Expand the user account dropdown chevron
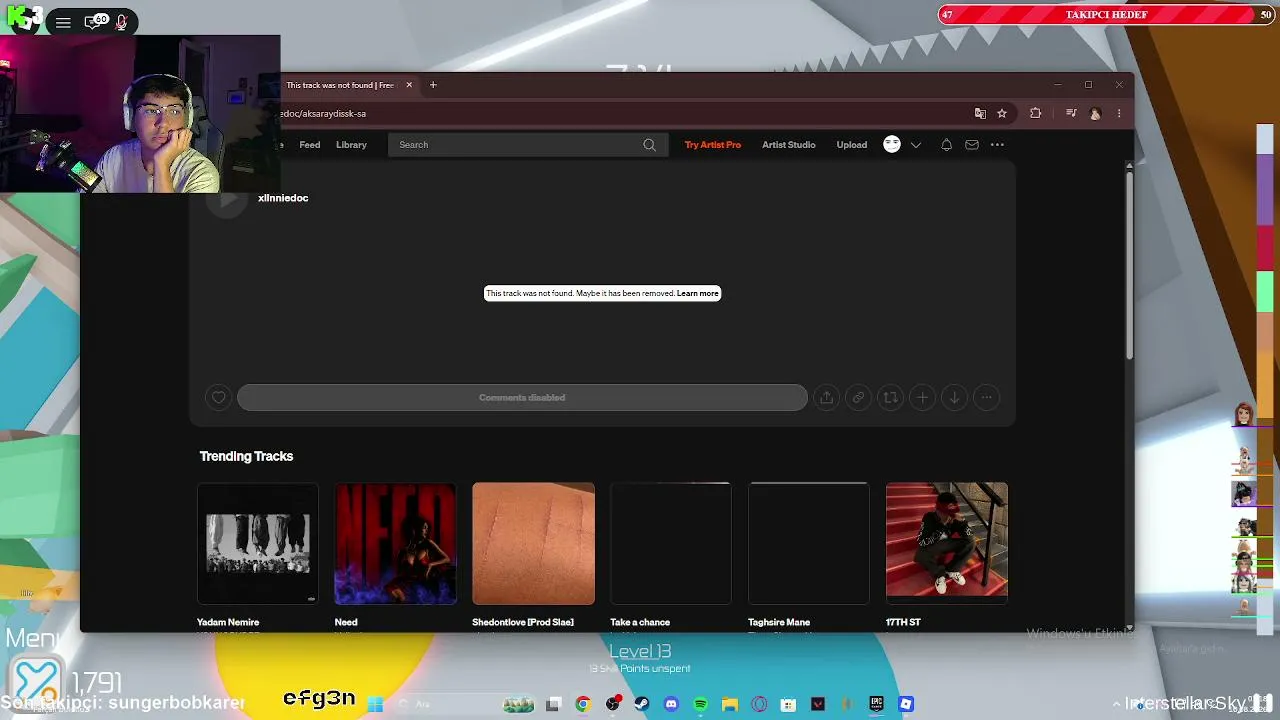 (915, 145)
